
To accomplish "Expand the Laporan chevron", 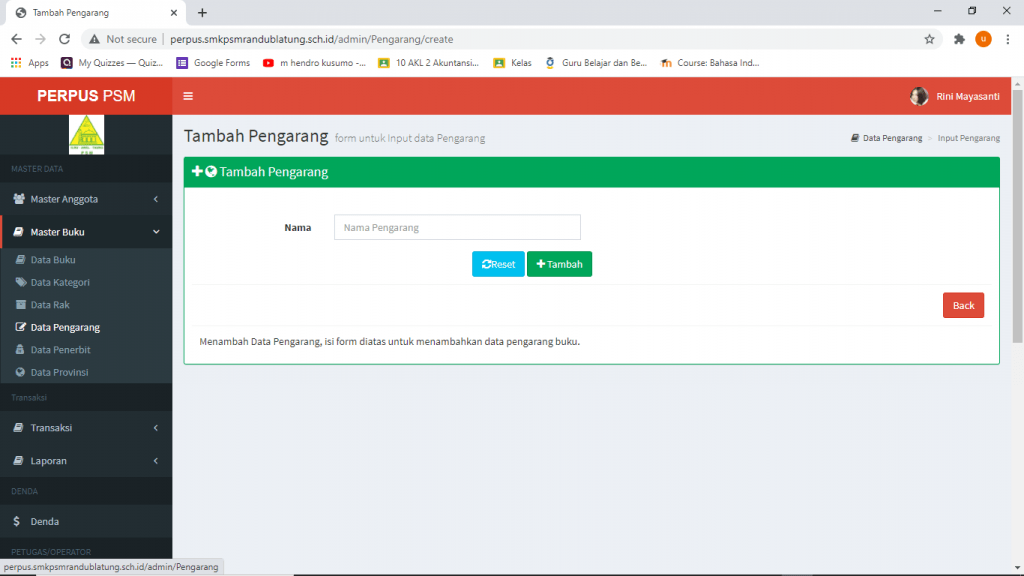I will pos(155,460).
